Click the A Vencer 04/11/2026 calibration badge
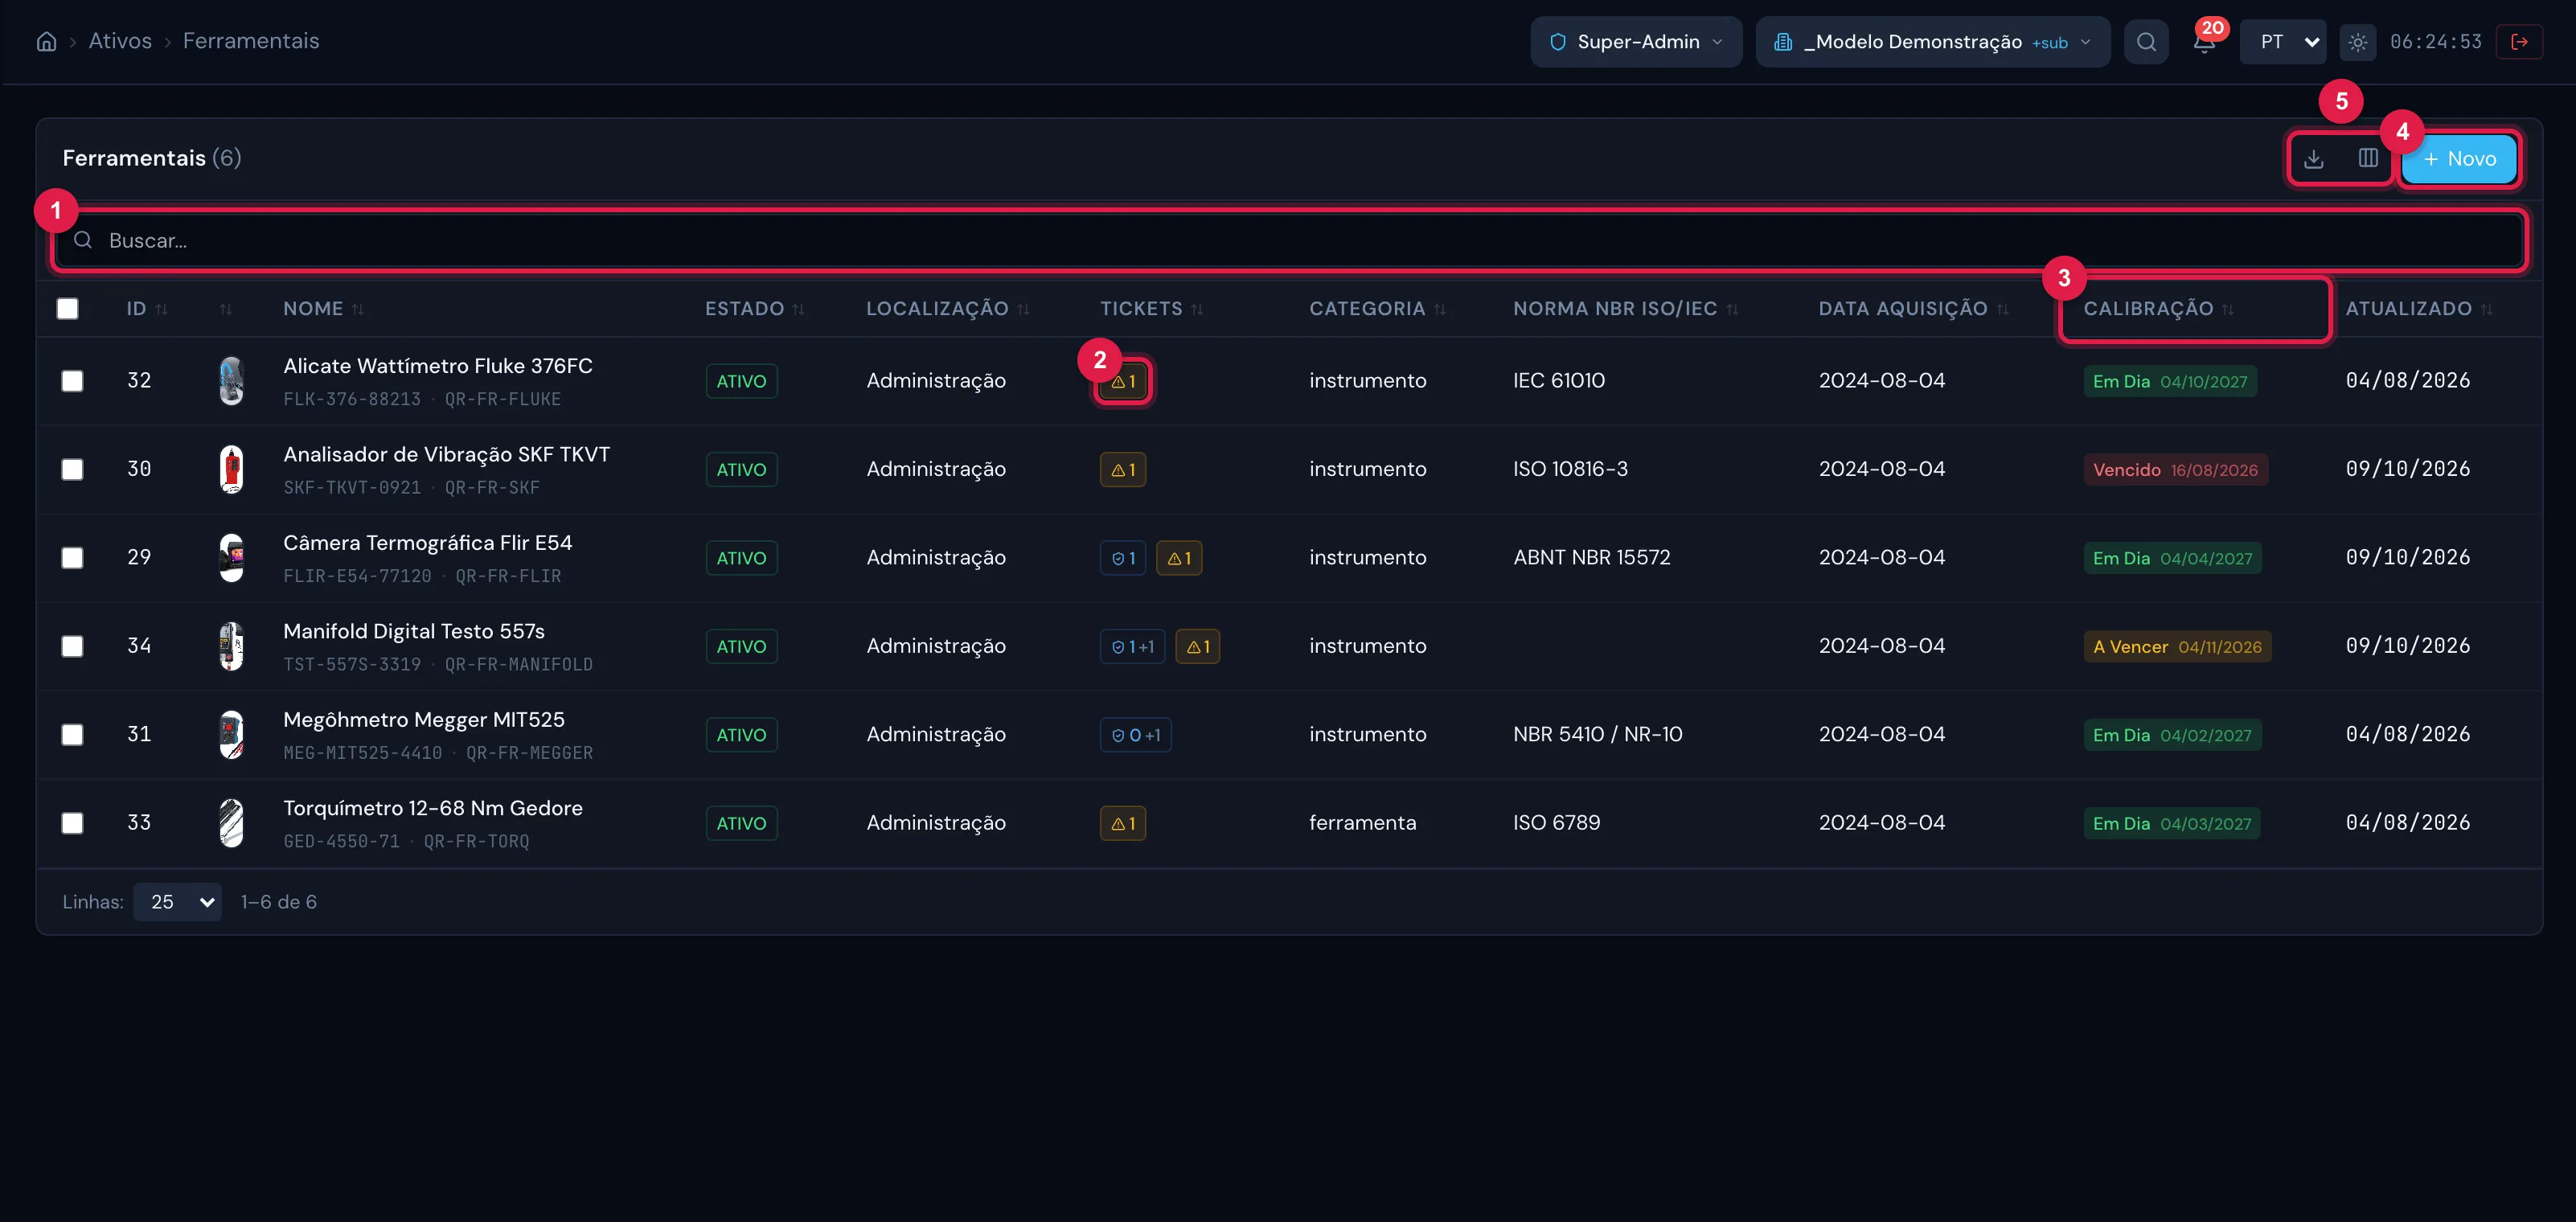This screenshot has width=2576, height=1222. point(2177,647)
